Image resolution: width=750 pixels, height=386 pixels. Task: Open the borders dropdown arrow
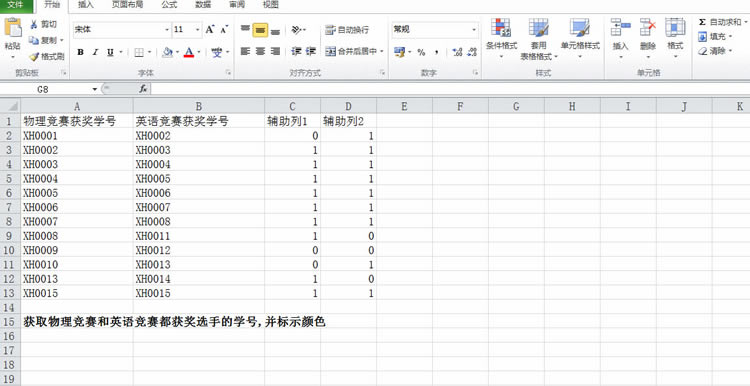tap(149, 52)
